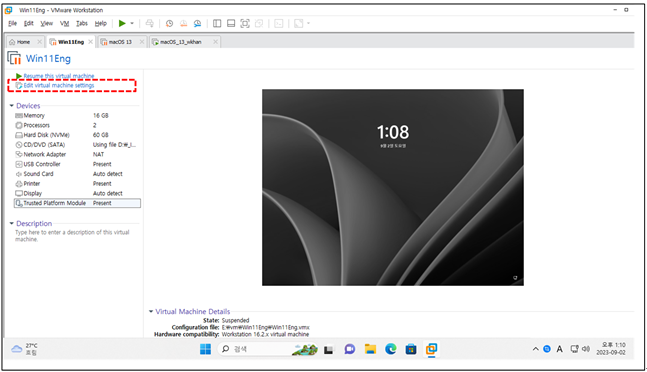Select the CD/DVD (SATA) device
Screen dimensions: 647x372
pyautogui.click(x=77, y=145)
